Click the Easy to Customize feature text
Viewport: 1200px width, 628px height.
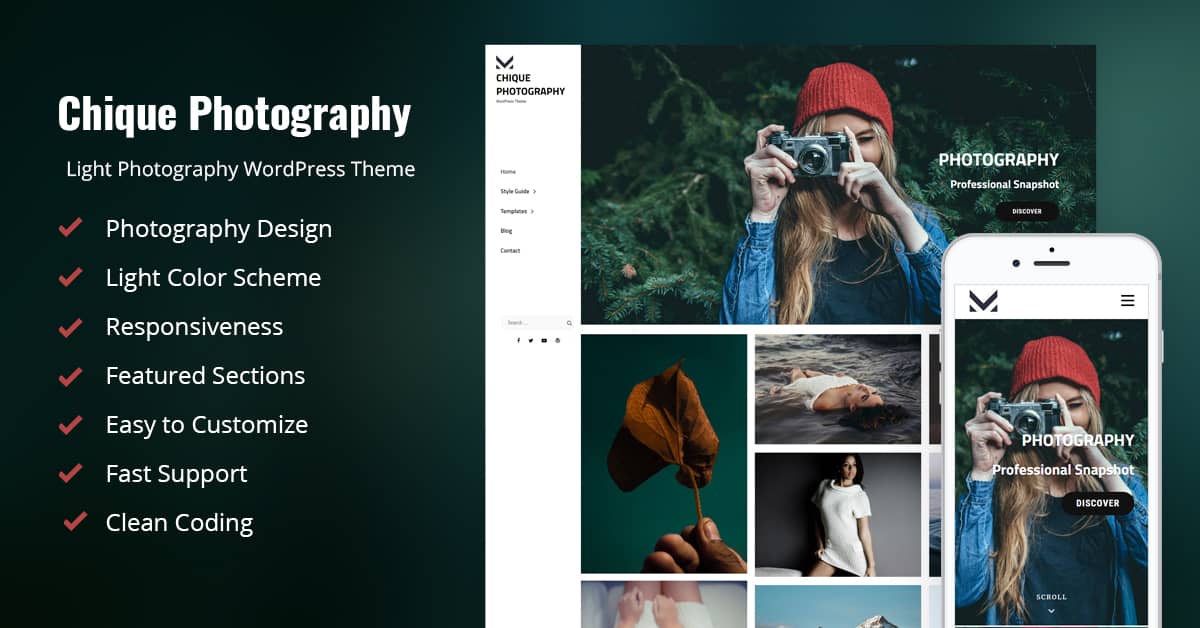pyautogui.click(x=207, y=425)
